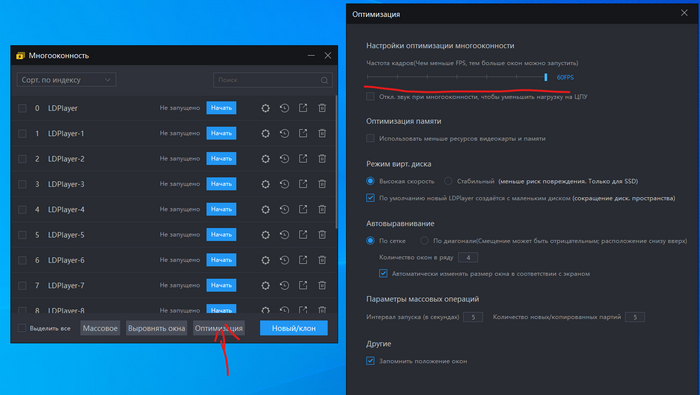The width and height of the screenshot is (700, 395).
Task: Select the По сетке alignment radio
Action: 370,241
